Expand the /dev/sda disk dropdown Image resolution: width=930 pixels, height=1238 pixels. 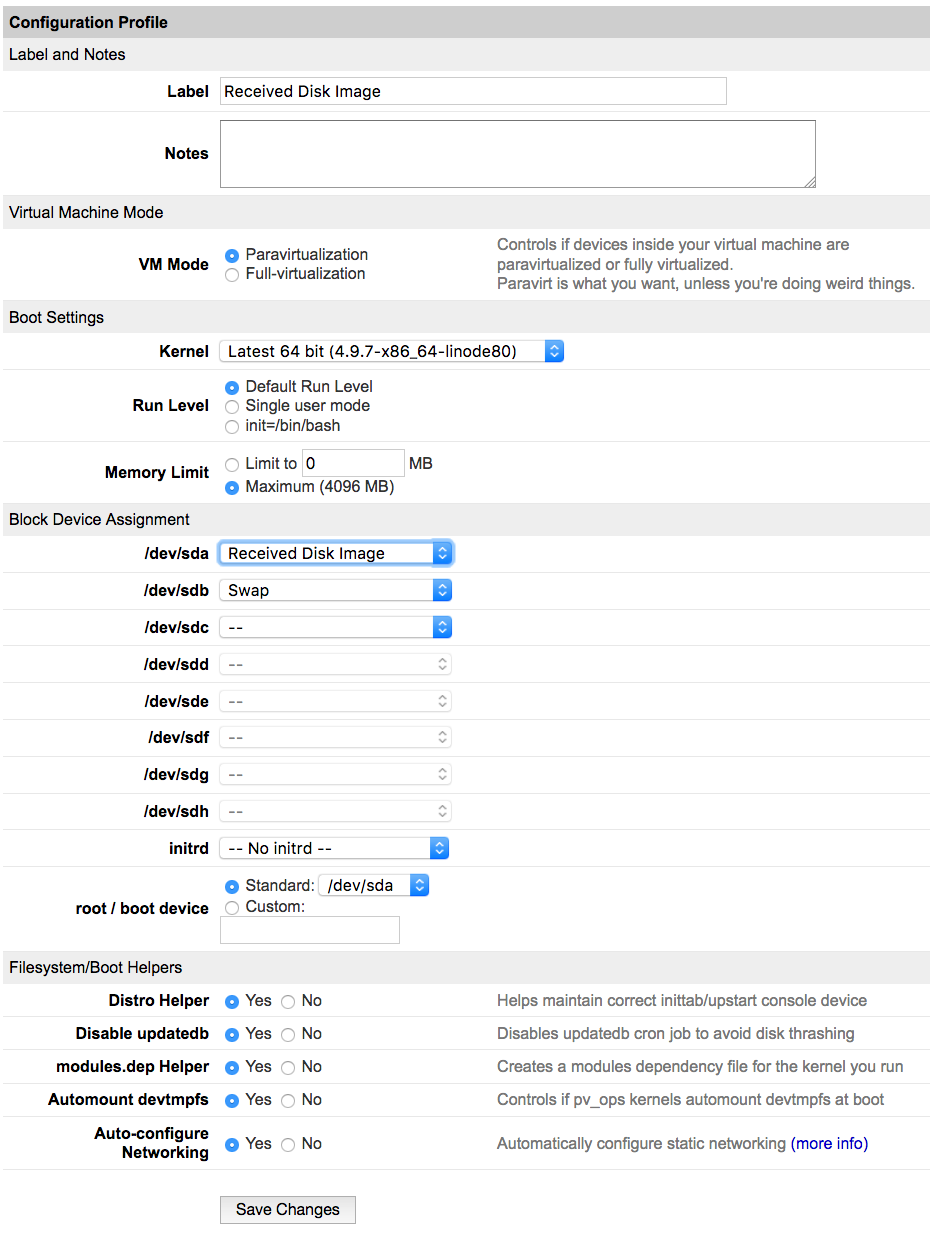(335, 553)
